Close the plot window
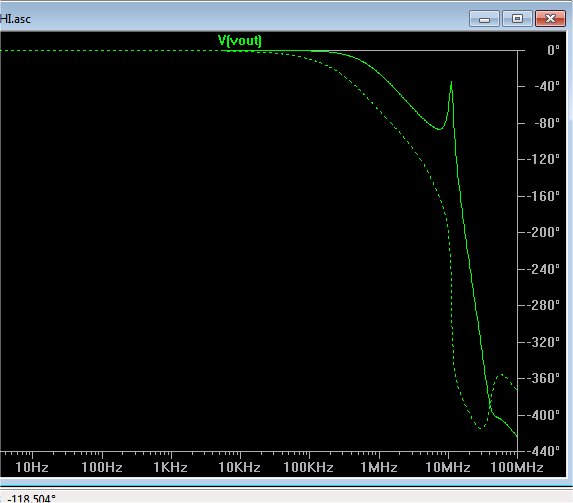573x503 pixels. point(550,19)
